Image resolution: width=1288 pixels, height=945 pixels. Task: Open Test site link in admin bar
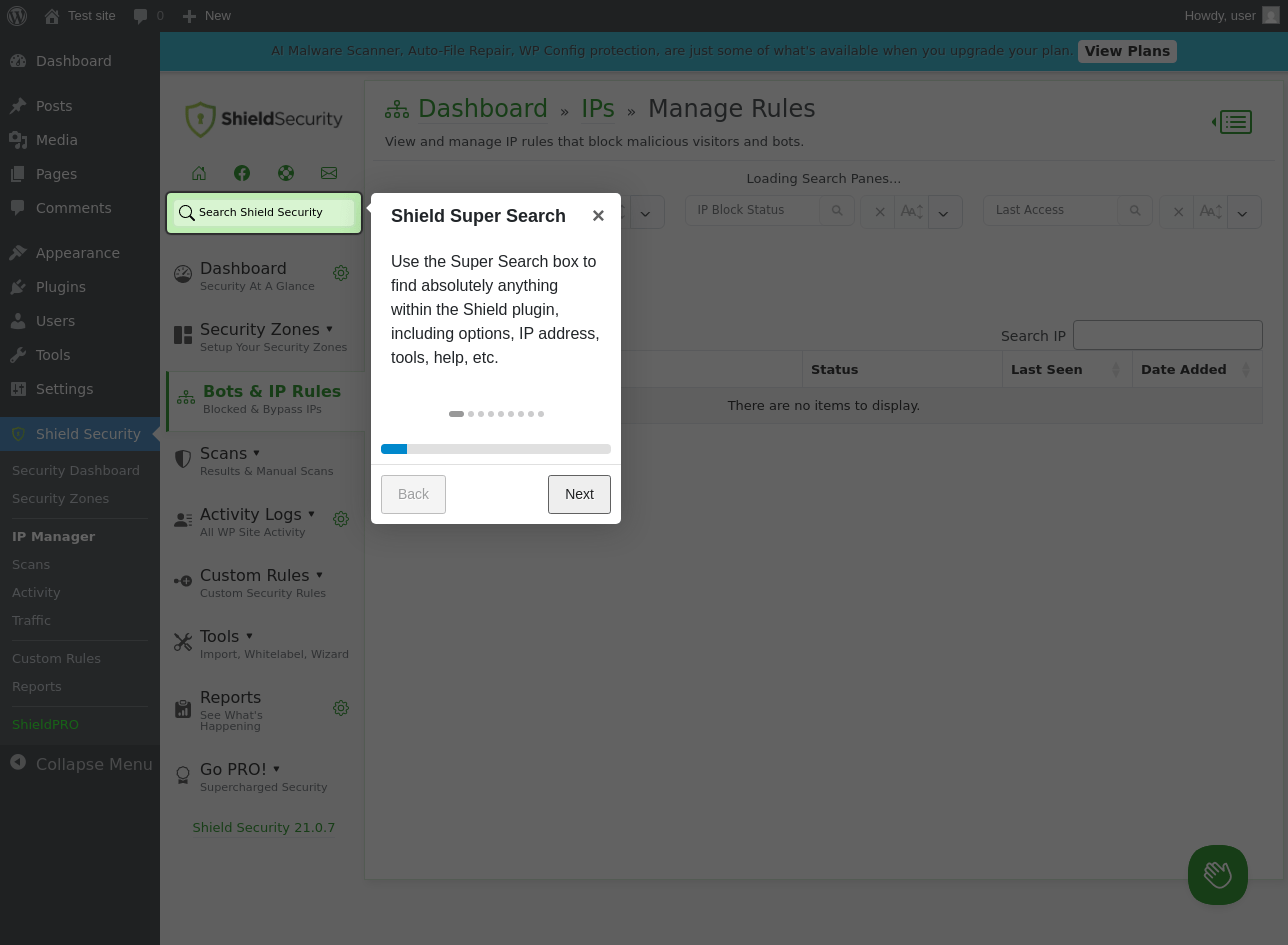coord(80,16)
